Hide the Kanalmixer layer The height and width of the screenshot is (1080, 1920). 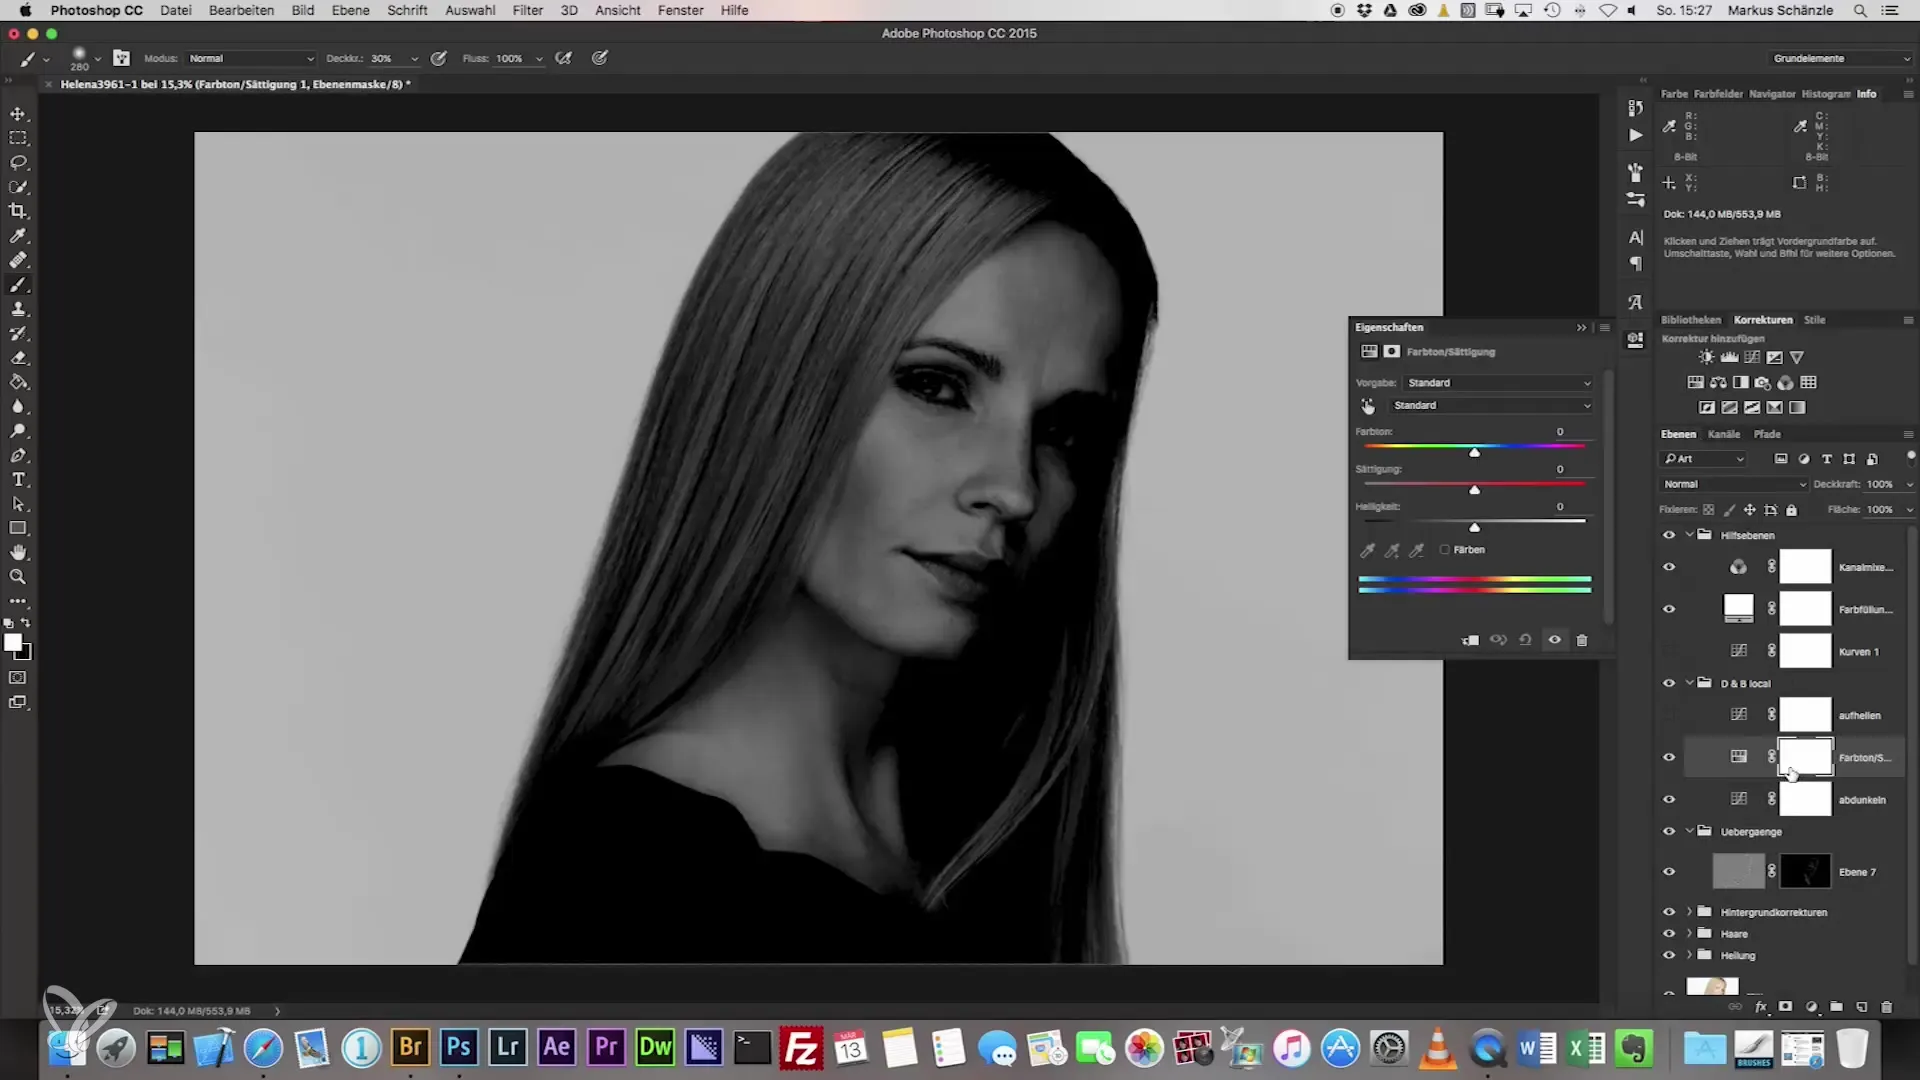pos(1669,567)
